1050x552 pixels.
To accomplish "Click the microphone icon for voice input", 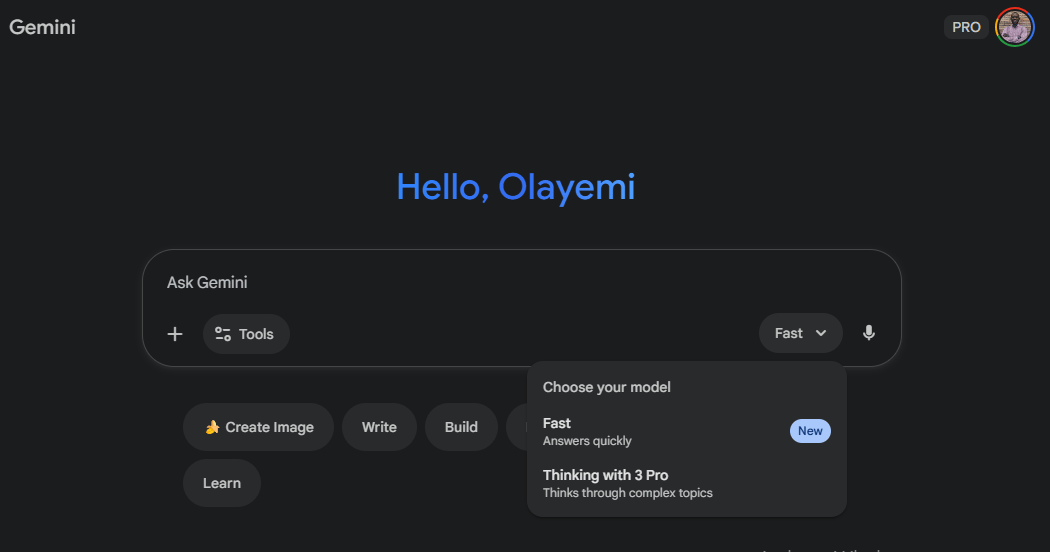I will 869,333.
